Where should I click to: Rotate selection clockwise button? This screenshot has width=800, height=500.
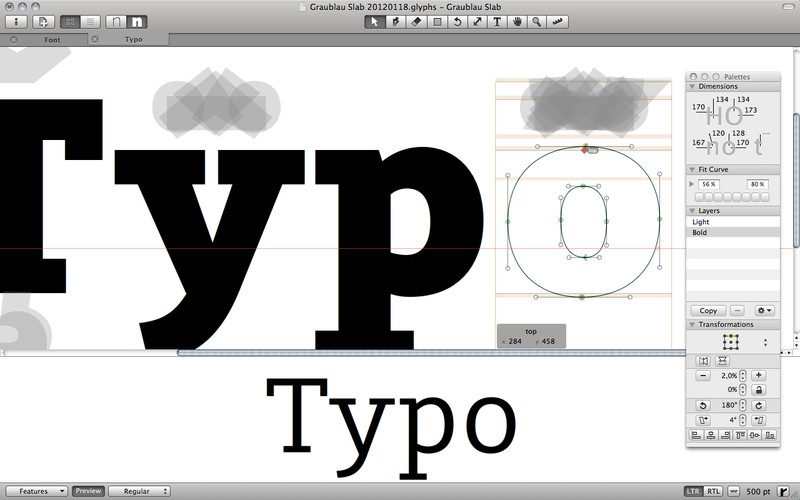click(759, 405)
